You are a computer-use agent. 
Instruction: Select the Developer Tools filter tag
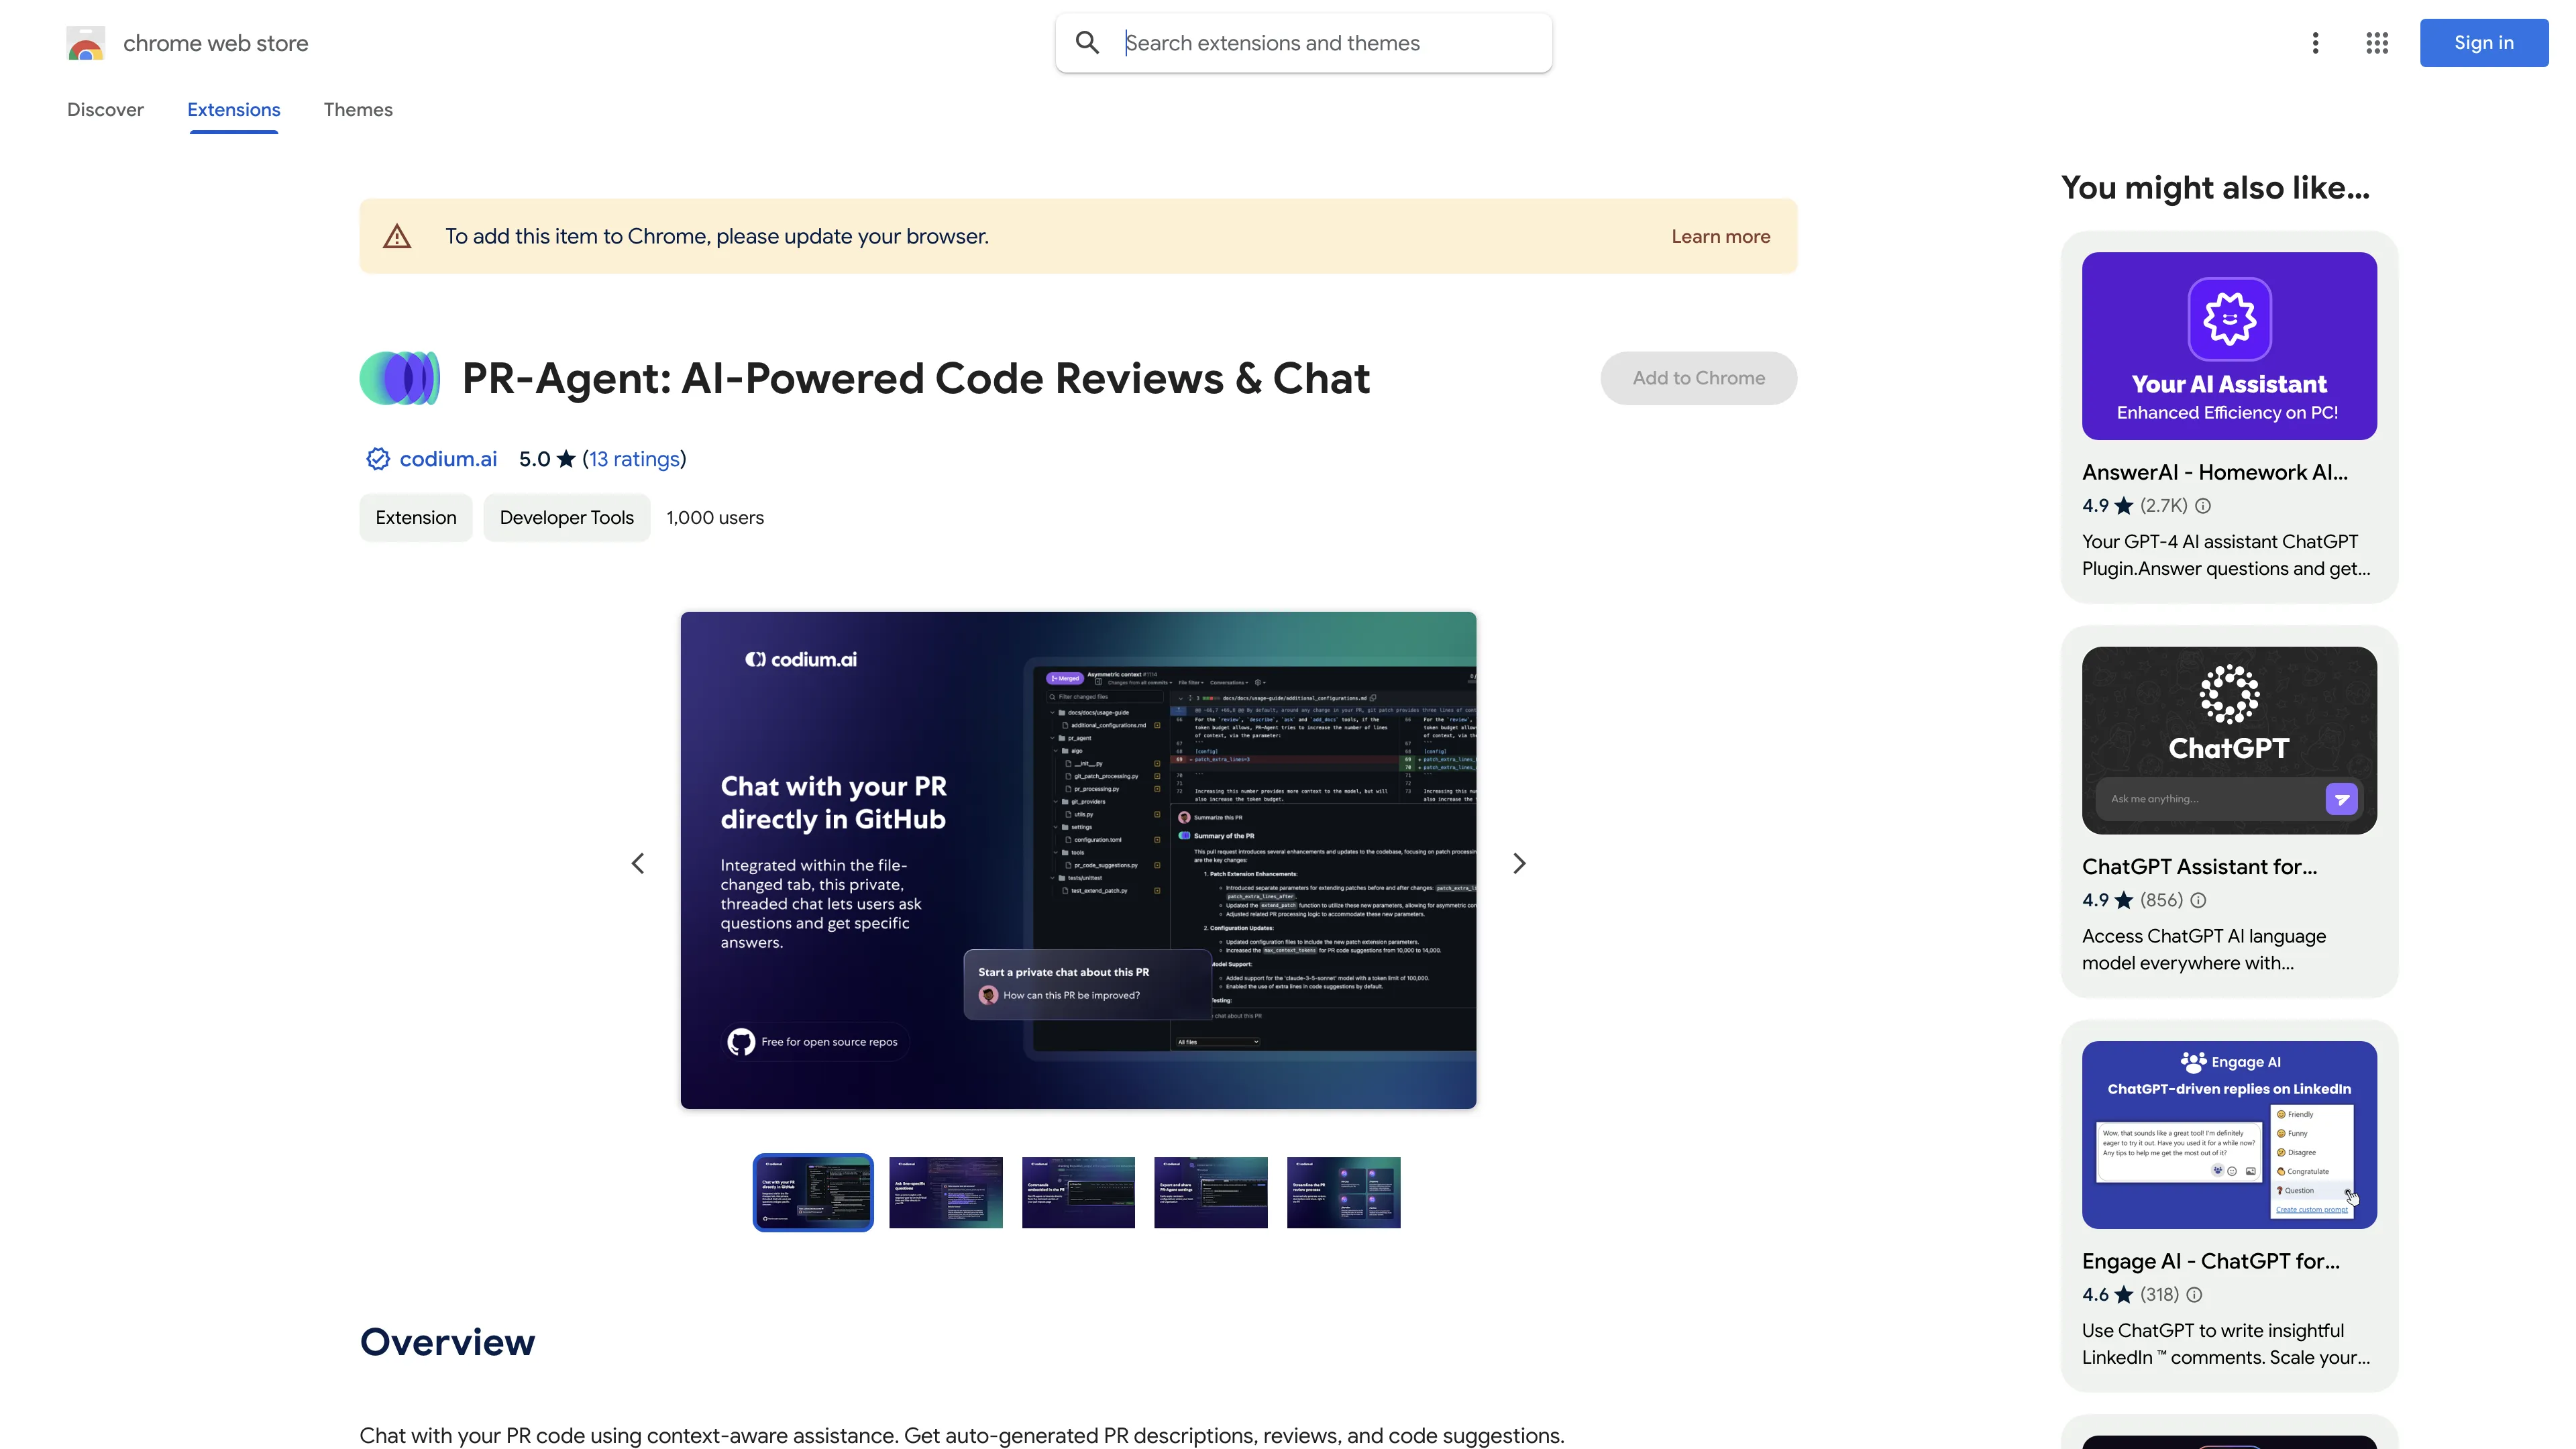[x=564, y=517]
